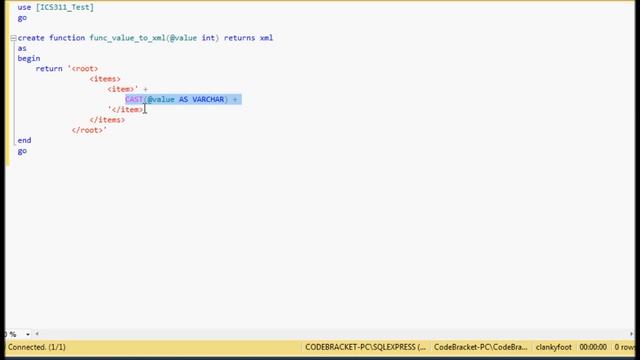Click the clankyfoot database status entry
Image resolution: width=640 pixels, height=360 pixels.
(553, 347)
